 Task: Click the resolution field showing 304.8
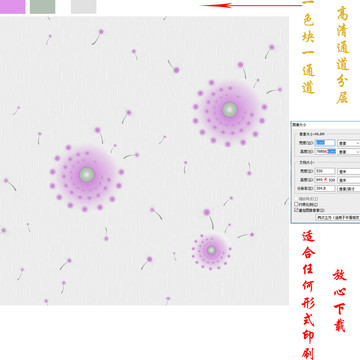point(325,188)
